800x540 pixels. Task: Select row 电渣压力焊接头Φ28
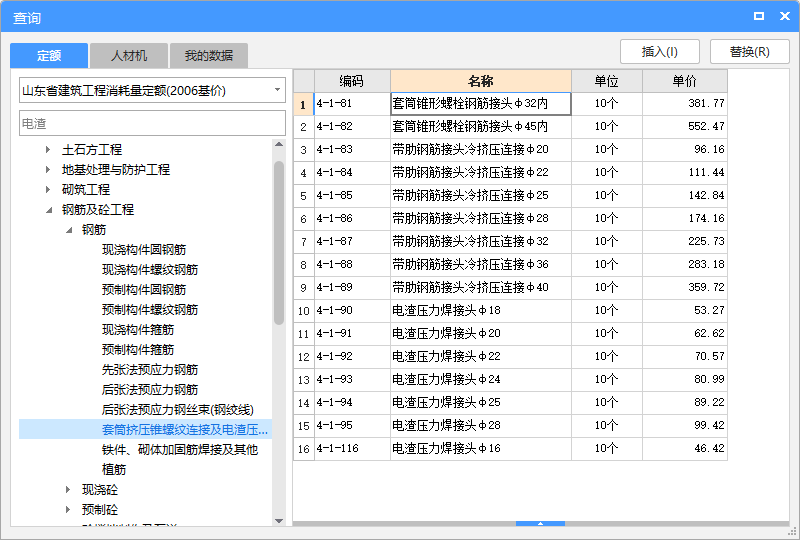[481, 425]
